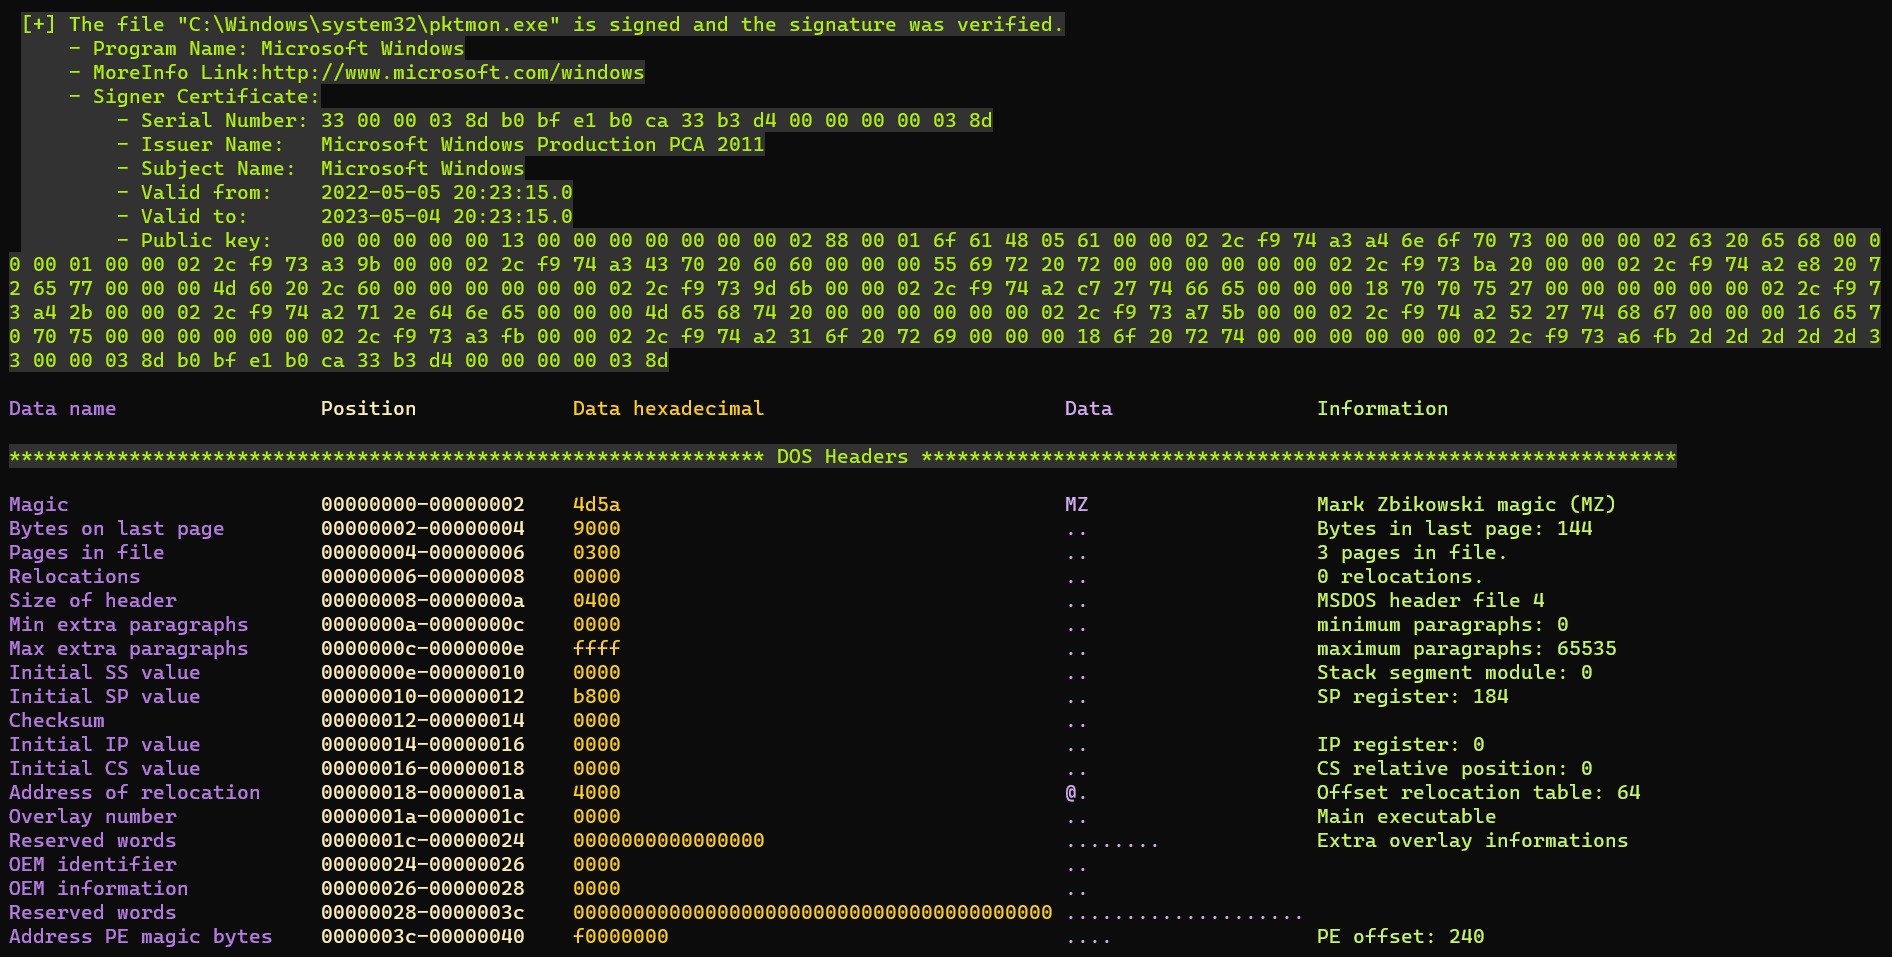The width and height of the screenshot is (1892, 957).
Task: Select the "Initial CS value" row name
Action: pyautogui.click(x=105, y=769)
